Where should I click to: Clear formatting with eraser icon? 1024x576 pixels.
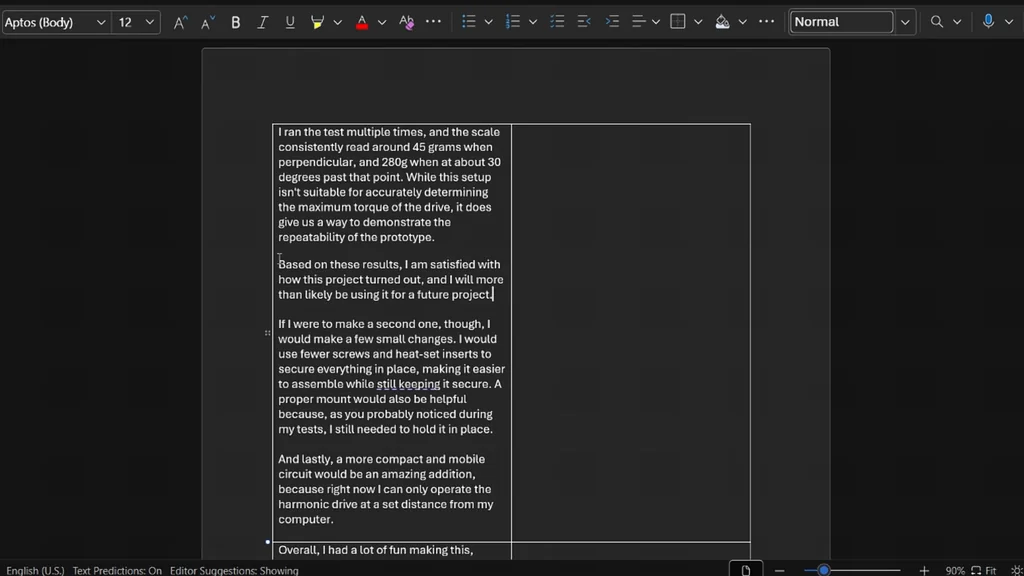coord(406,22)
